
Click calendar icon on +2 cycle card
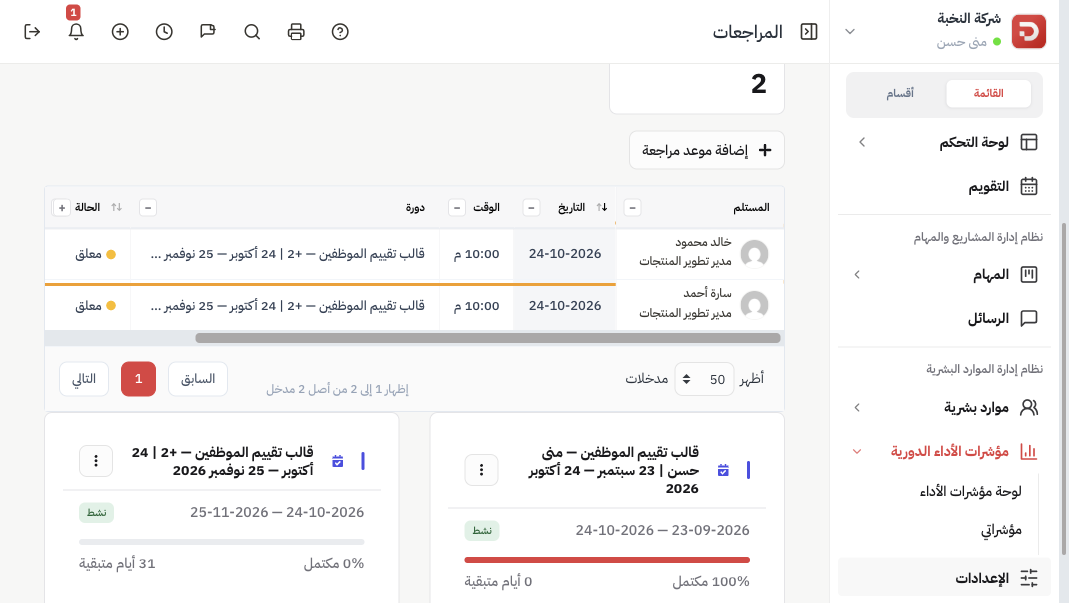(337, 461)
